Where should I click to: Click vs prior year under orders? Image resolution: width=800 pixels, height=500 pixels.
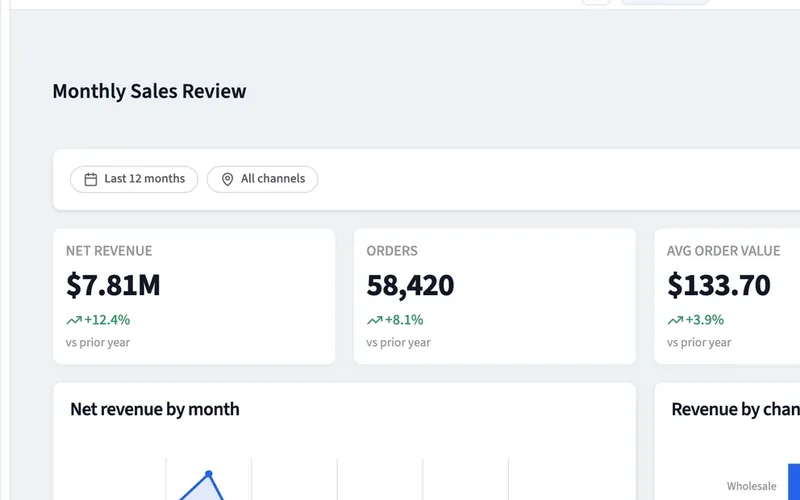pyautogui.click(x=398, y=342)
